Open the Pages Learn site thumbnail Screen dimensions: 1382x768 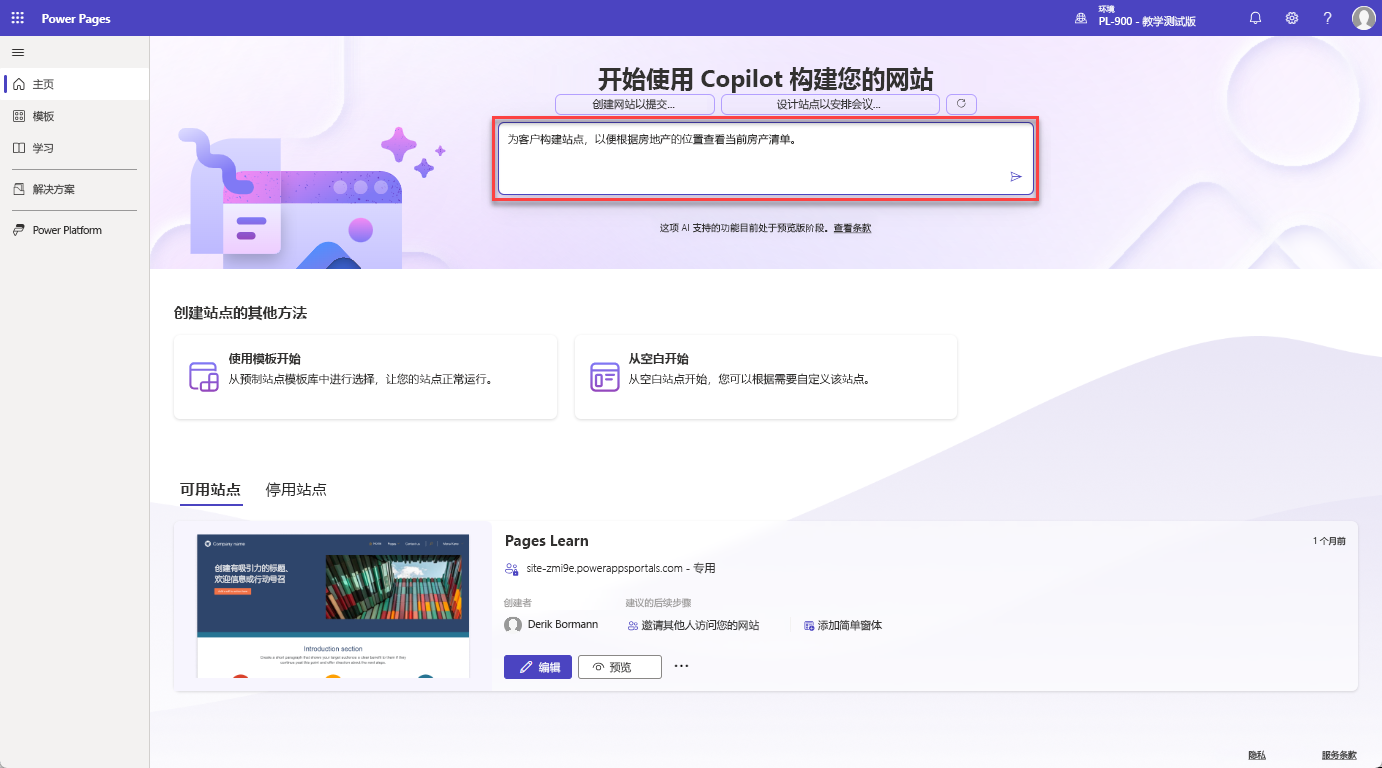click(x=333, y=606)
